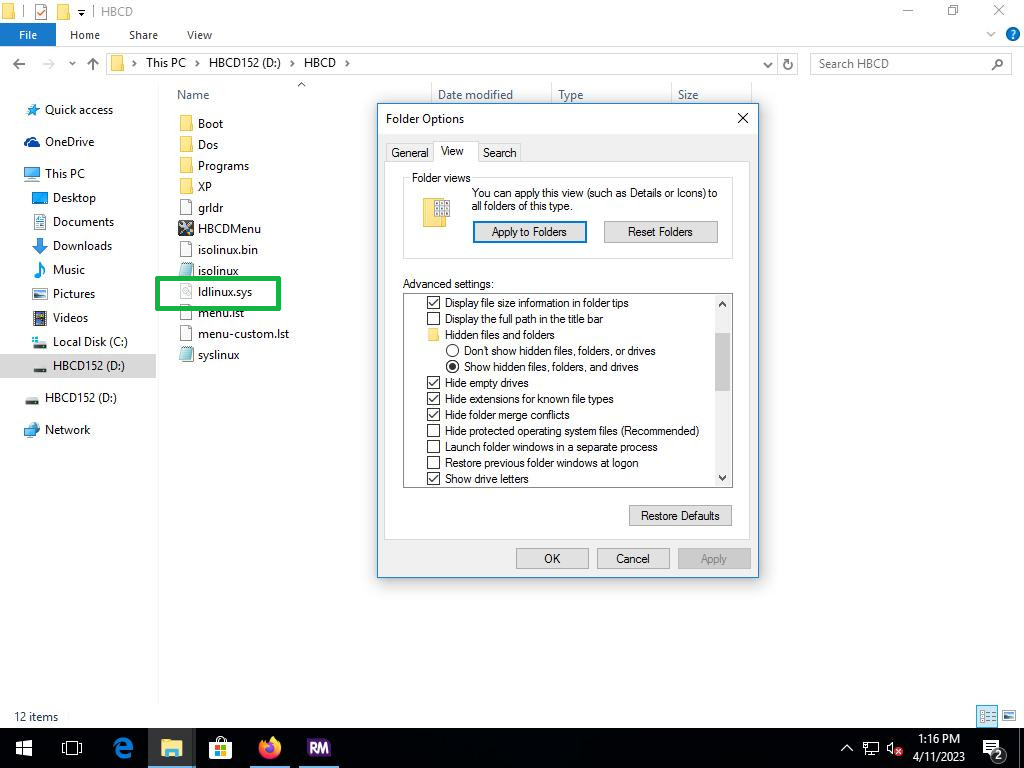Open recent locations dropdown arrow
This screenshot has width=1024, height=768.
coord(72,63)
